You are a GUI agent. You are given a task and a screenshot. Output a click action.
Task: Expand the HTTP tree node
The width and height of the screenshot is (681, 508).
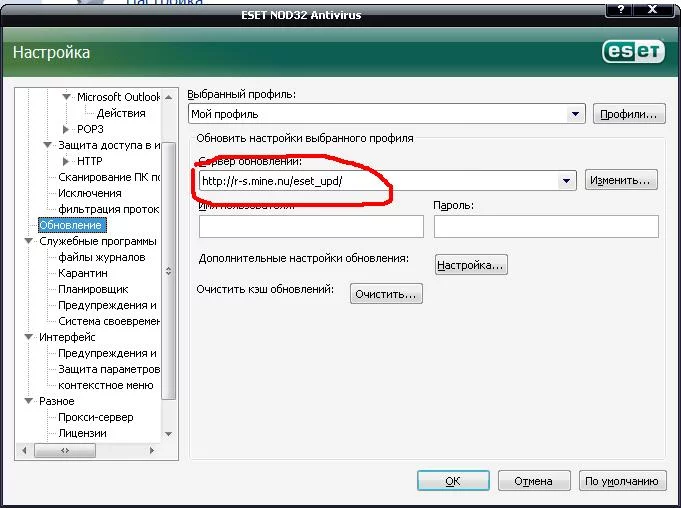click(66, 161)
